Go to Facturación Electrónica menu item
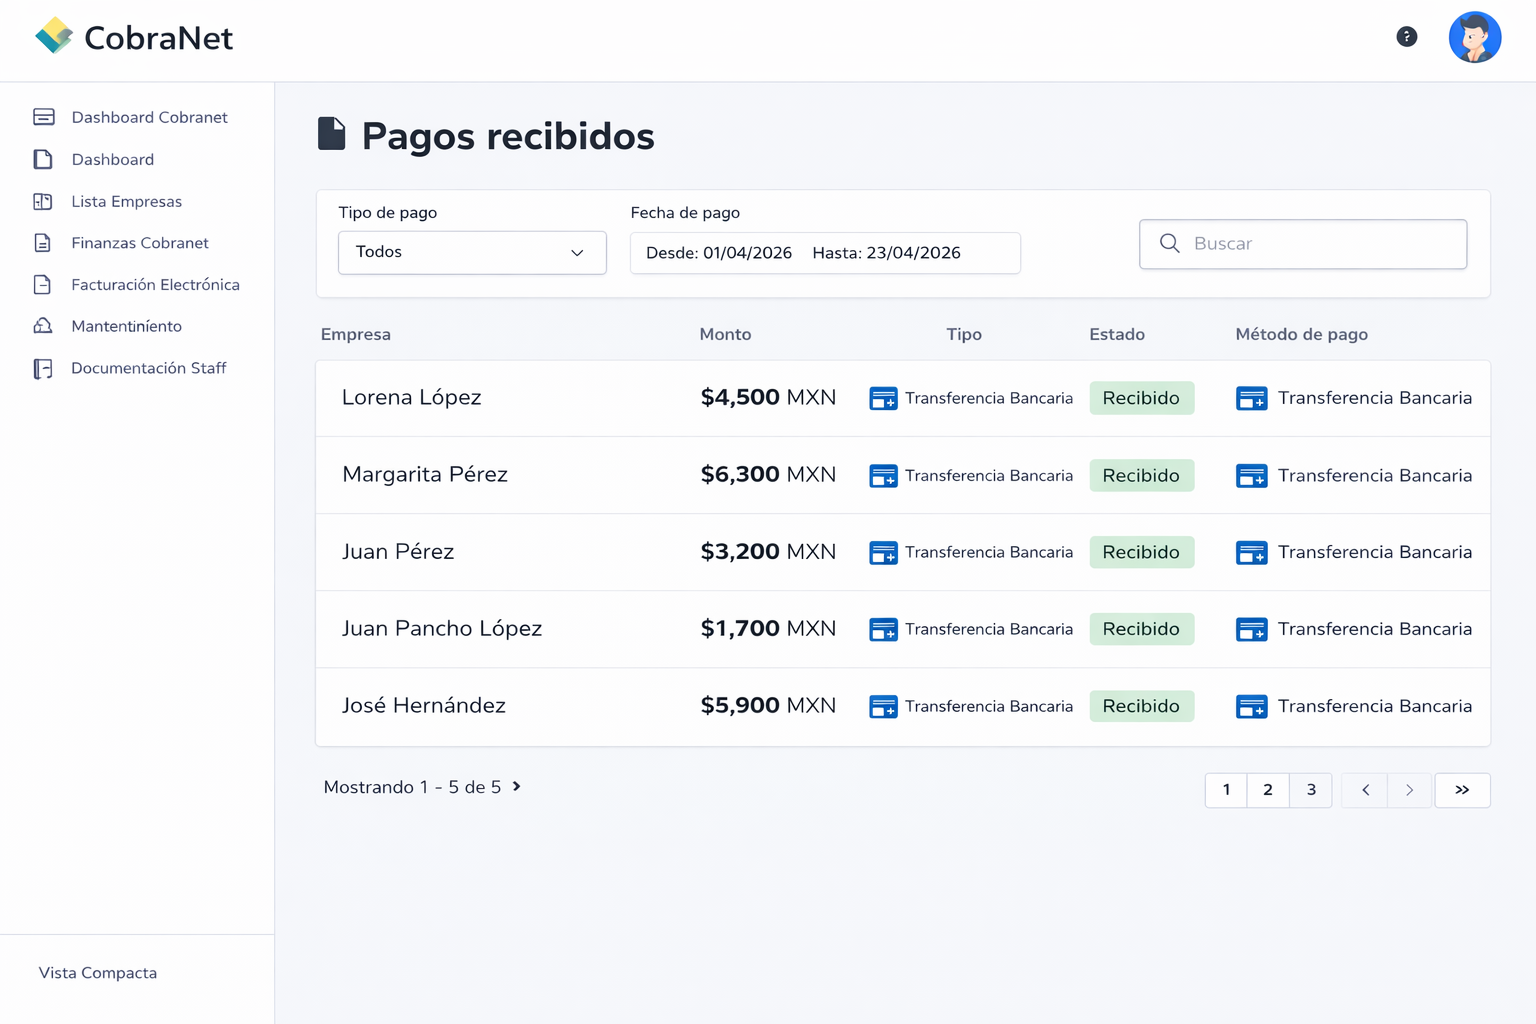 [155, 285]
